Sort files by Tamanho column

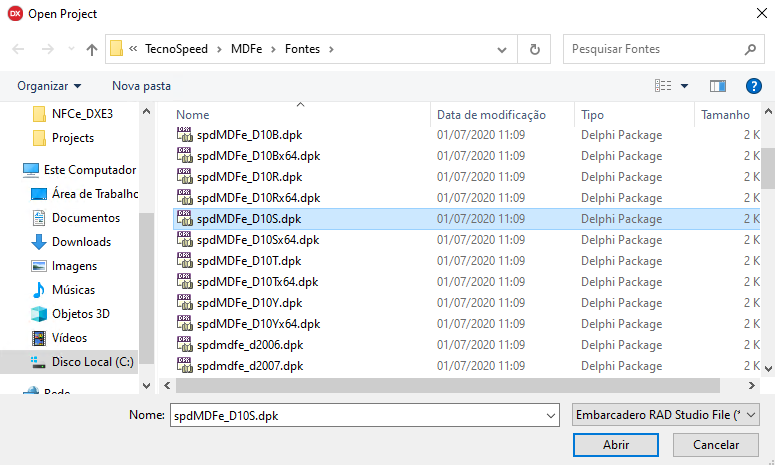tap(725, 115)
